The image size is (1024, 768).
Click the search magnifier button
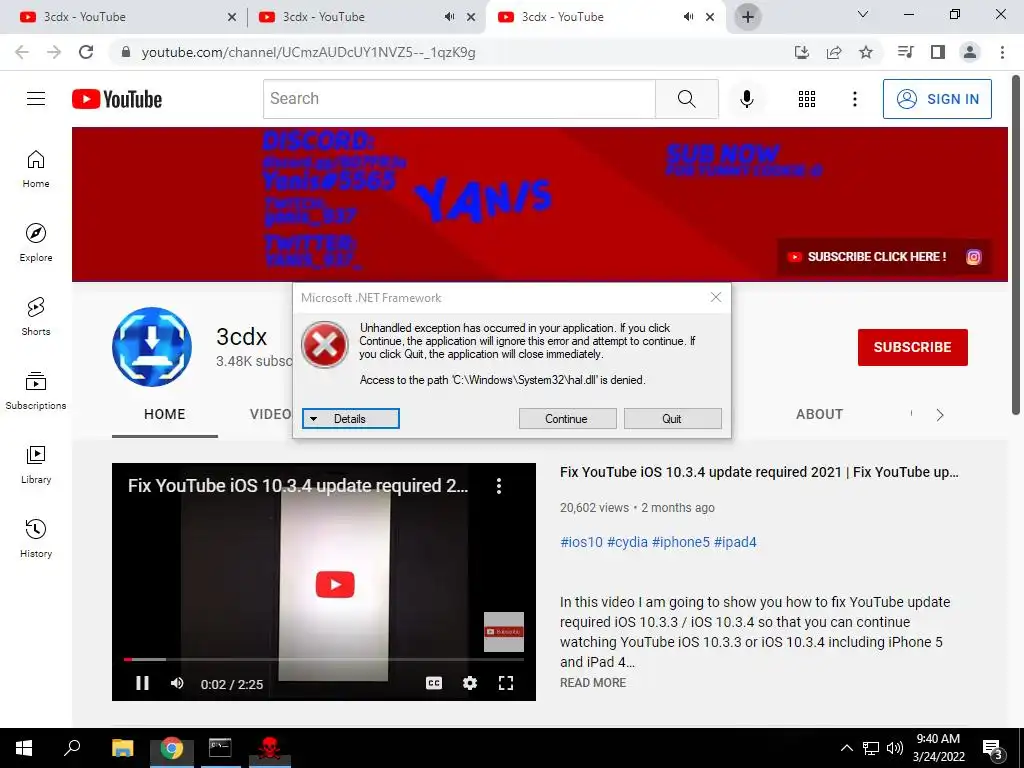pos(686,99)
